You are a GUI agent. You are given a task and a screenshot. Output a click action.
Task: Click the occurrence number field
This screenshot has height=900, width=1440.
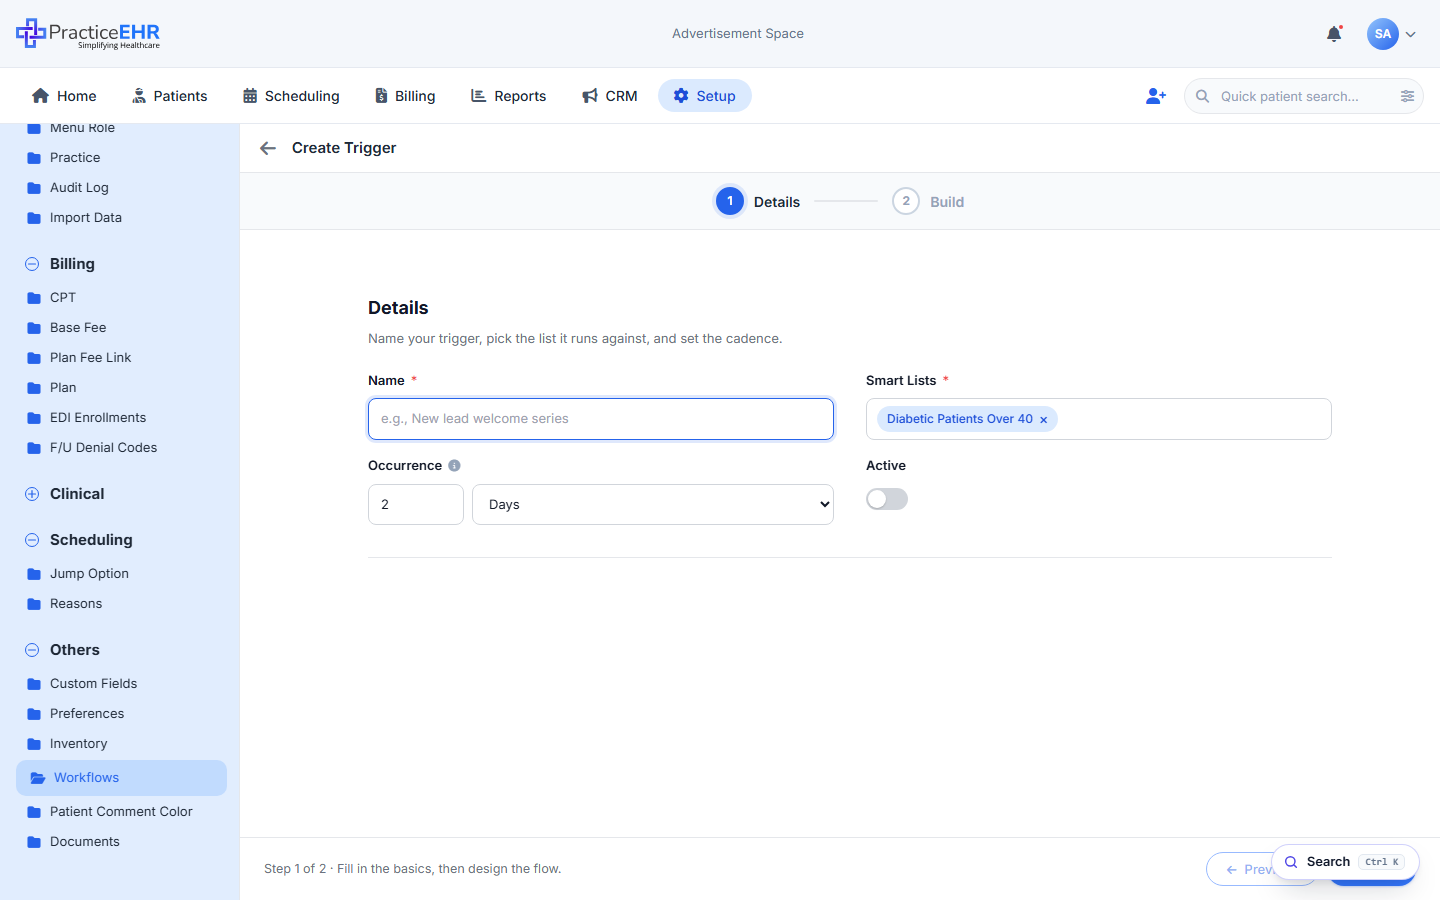click(x=416, y=505)
